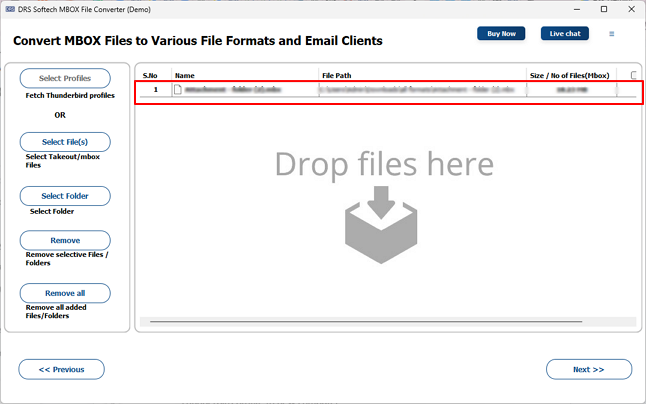Minimize the MBOX File Converter window
Image resolution: width=646 pixels, height=404 pixels.
click(x=577, y=9)
